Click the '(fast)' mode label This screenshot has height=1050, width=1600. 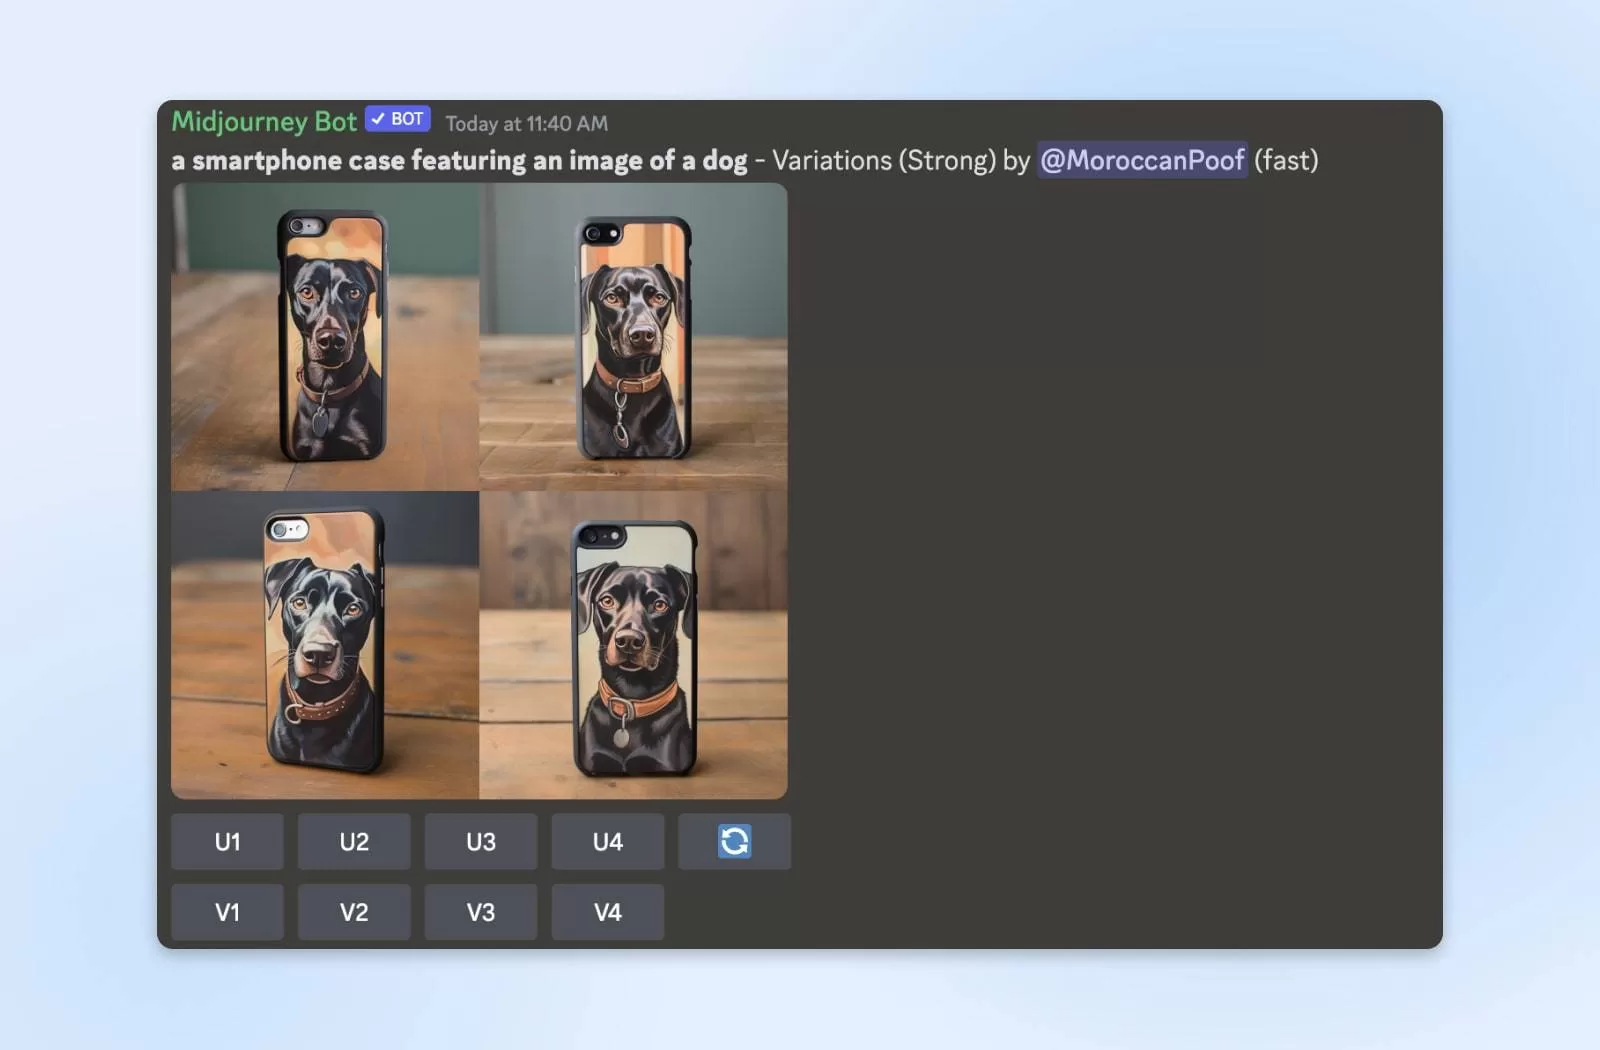1286,161
